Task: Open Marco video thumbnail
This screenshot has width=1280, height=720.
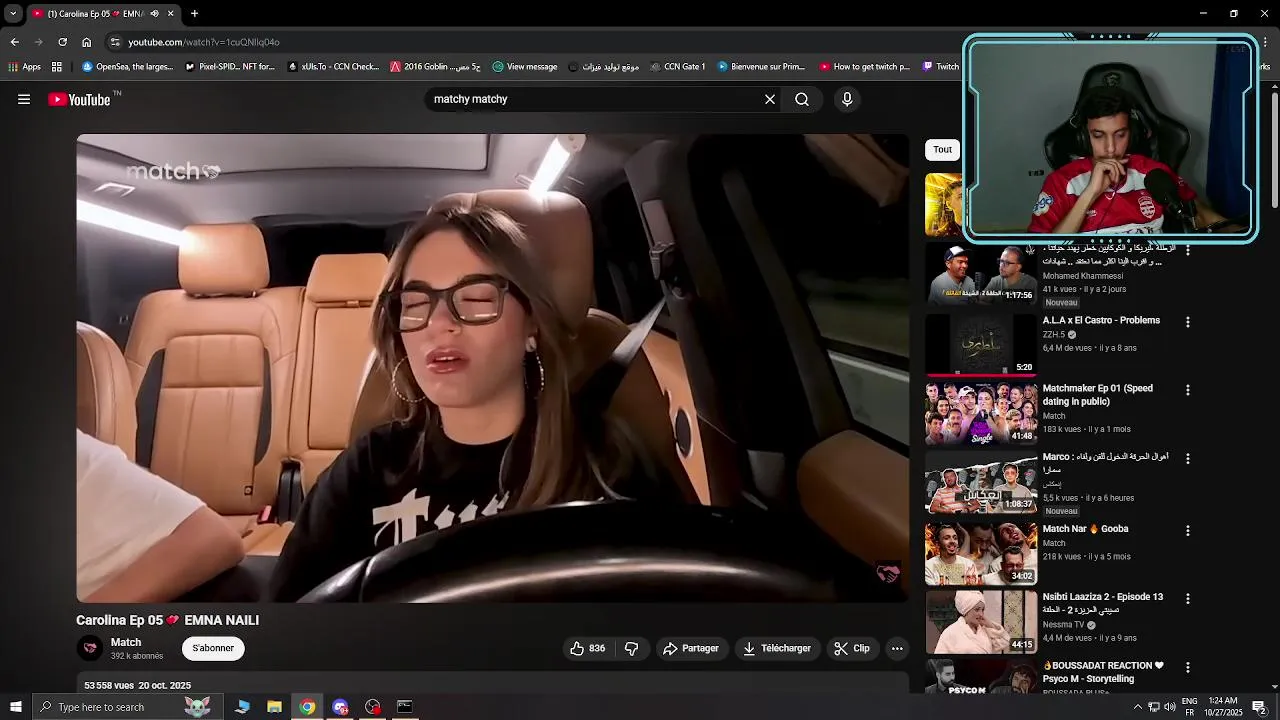Action: tap(981, 481)
